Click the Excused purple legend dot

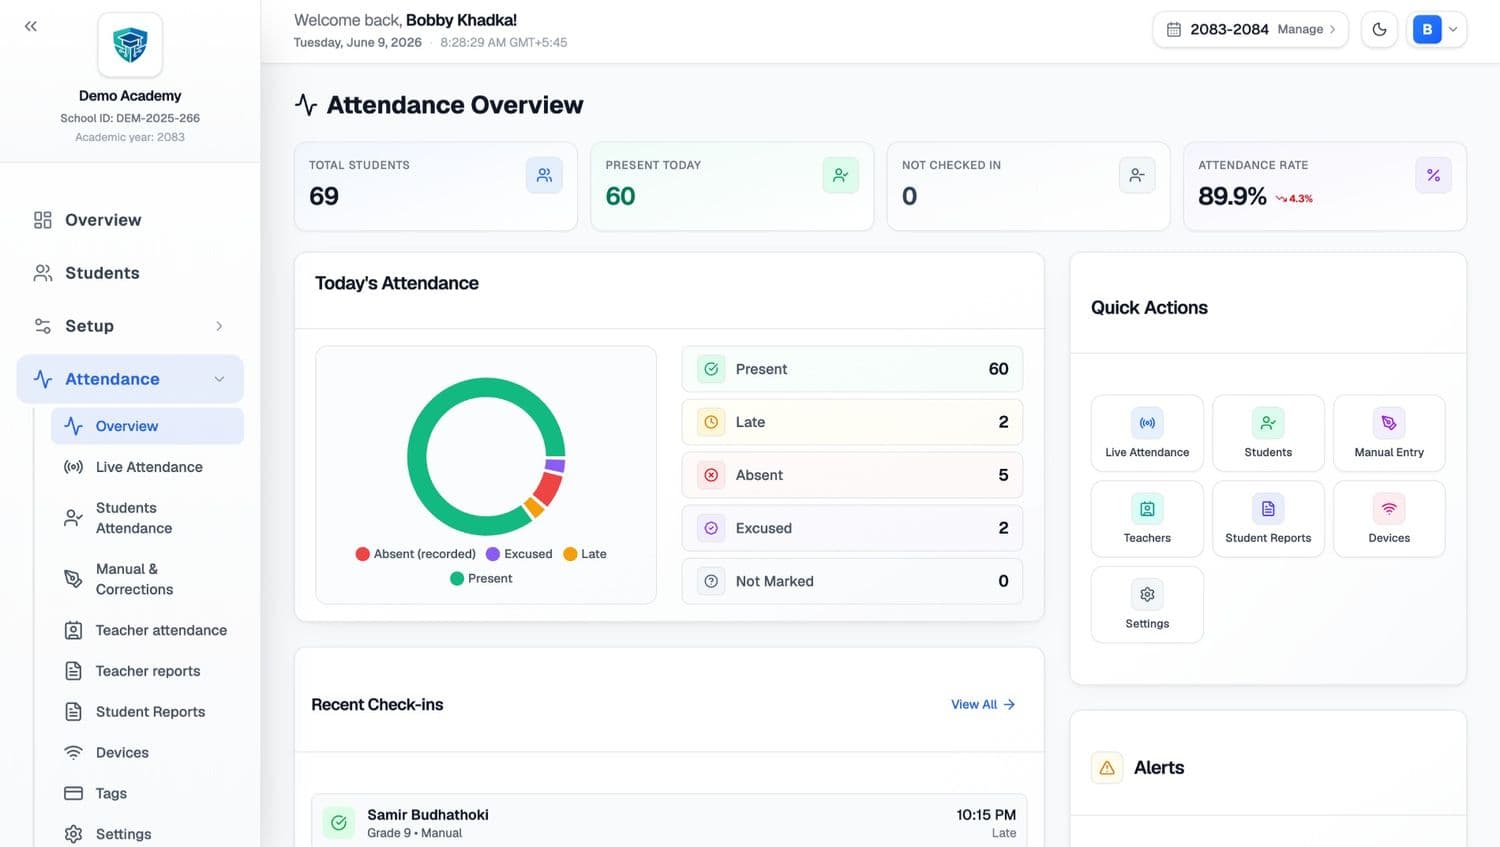tap(493, 554)
